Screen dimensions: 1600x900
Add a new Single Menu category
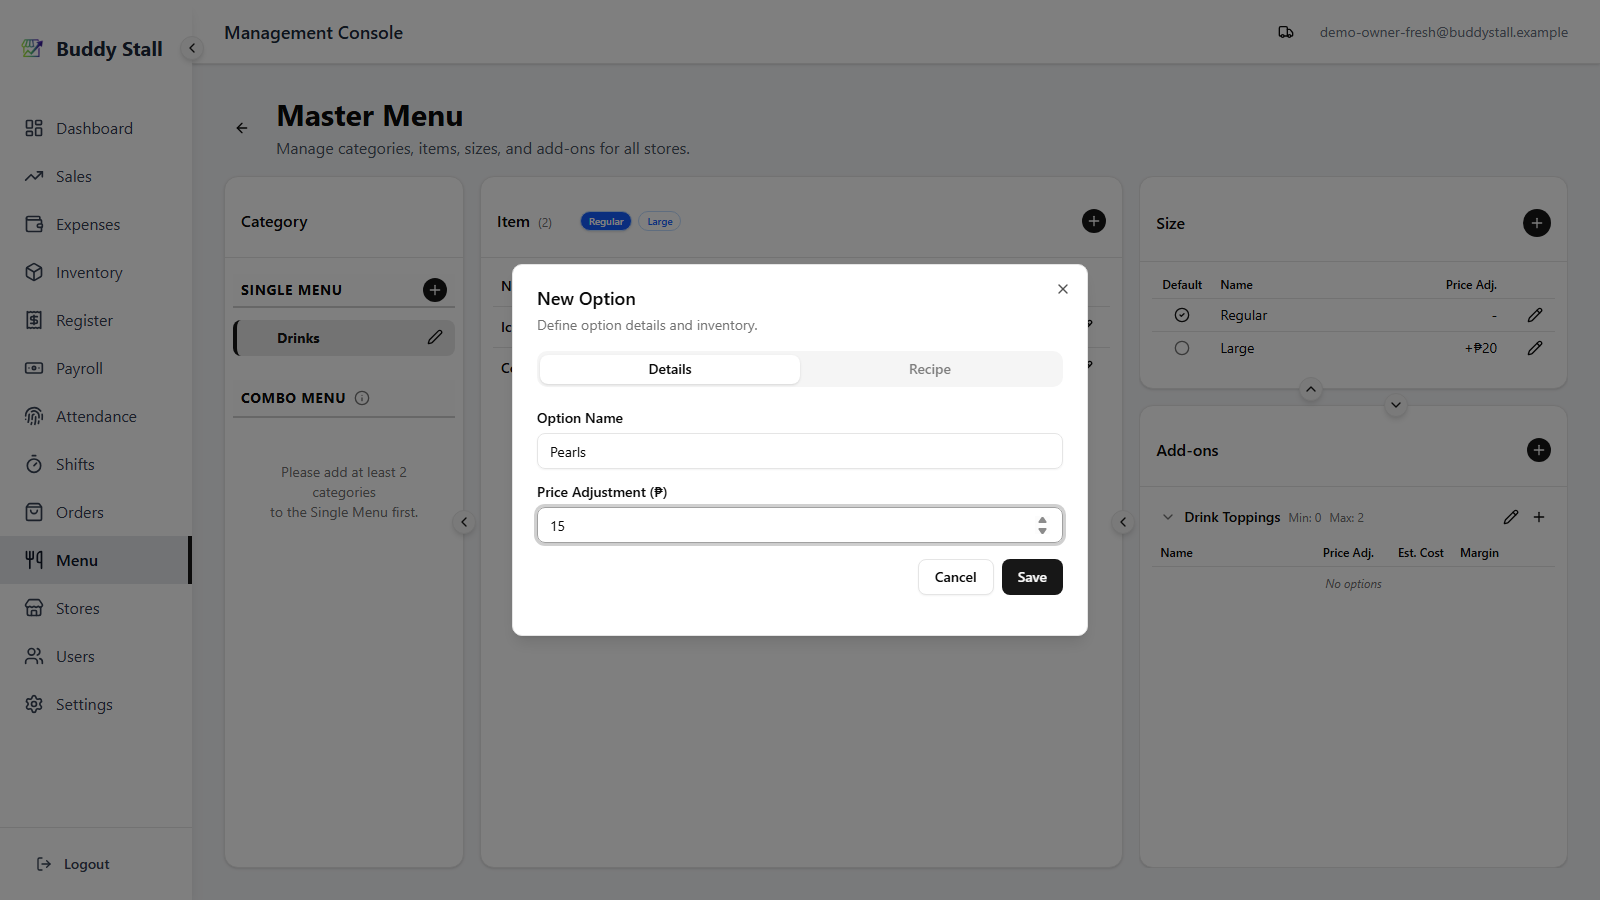pos(435,290)
